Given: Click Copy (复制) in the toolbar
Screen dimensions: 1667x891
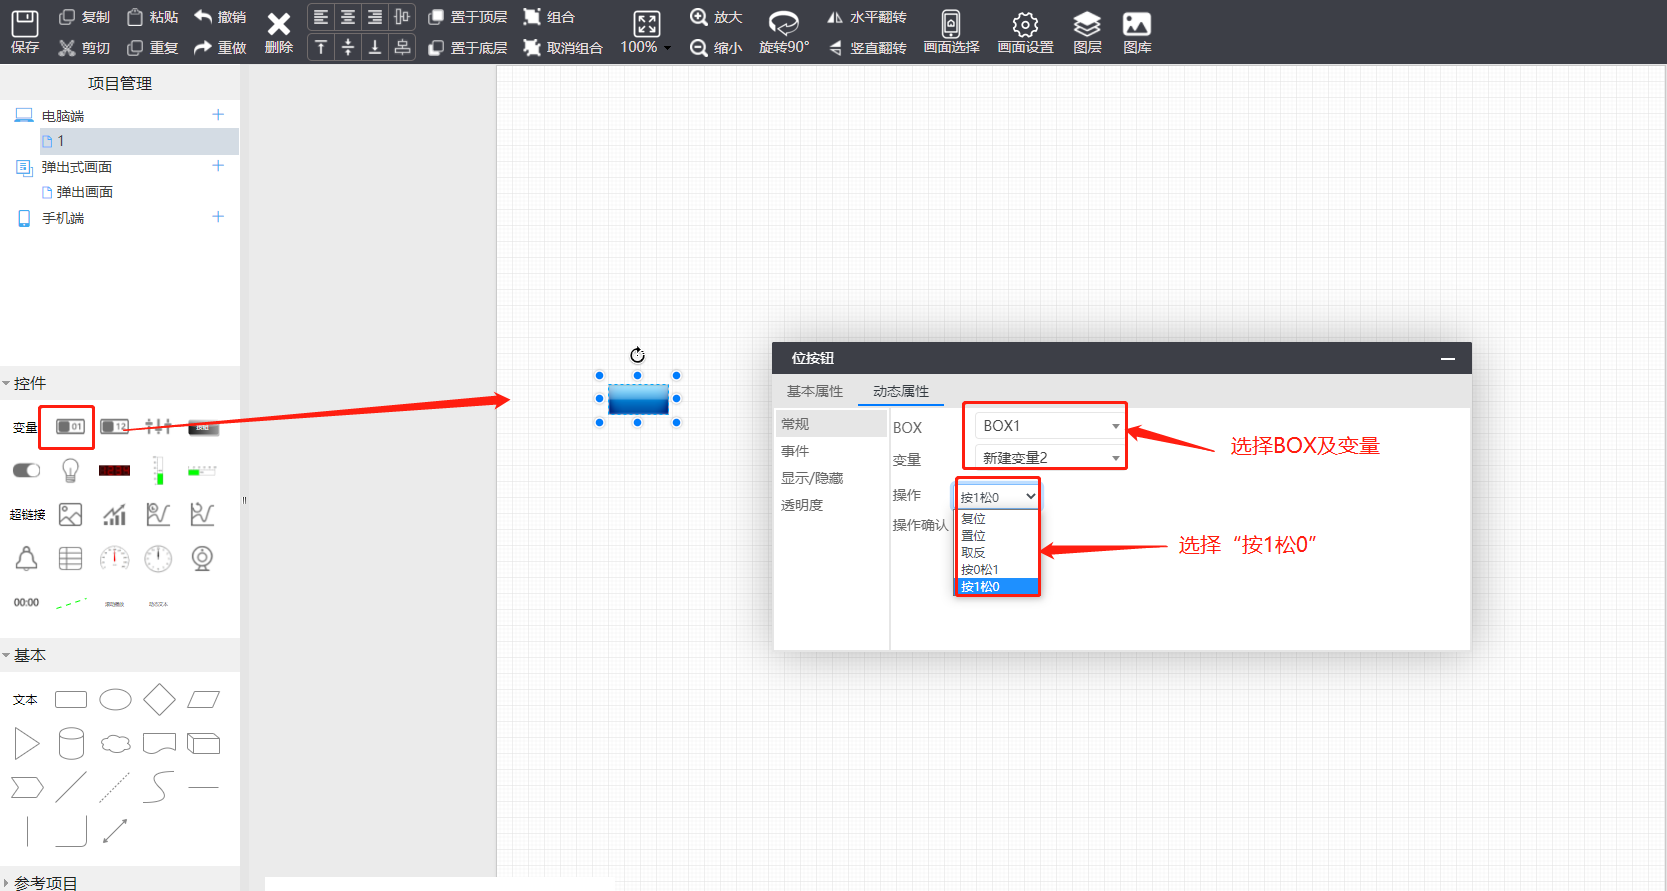Looking at the screenshot, I should 84,17.
